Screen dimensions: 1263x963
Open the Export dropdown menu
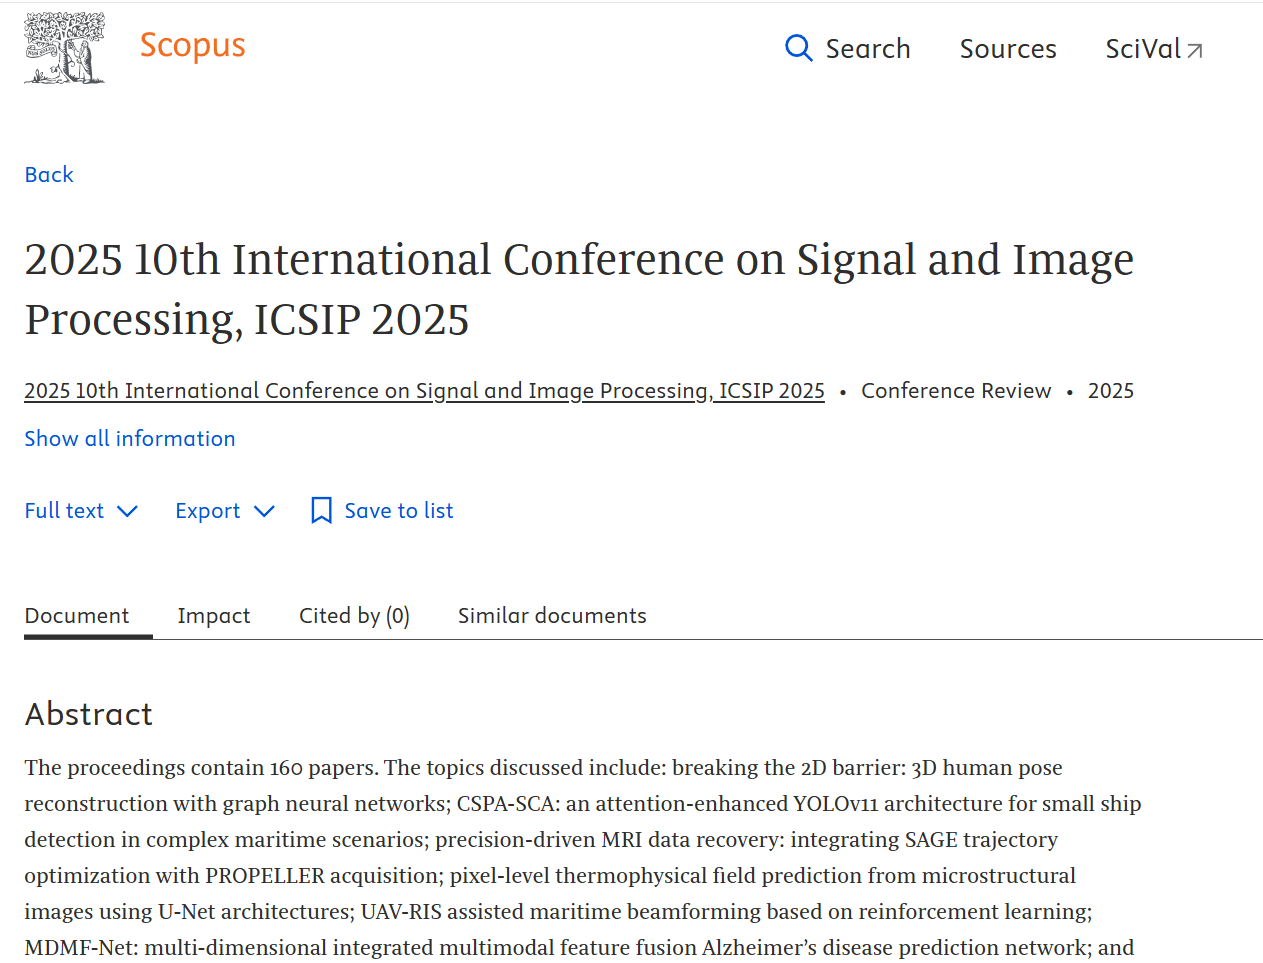[208, 511]
